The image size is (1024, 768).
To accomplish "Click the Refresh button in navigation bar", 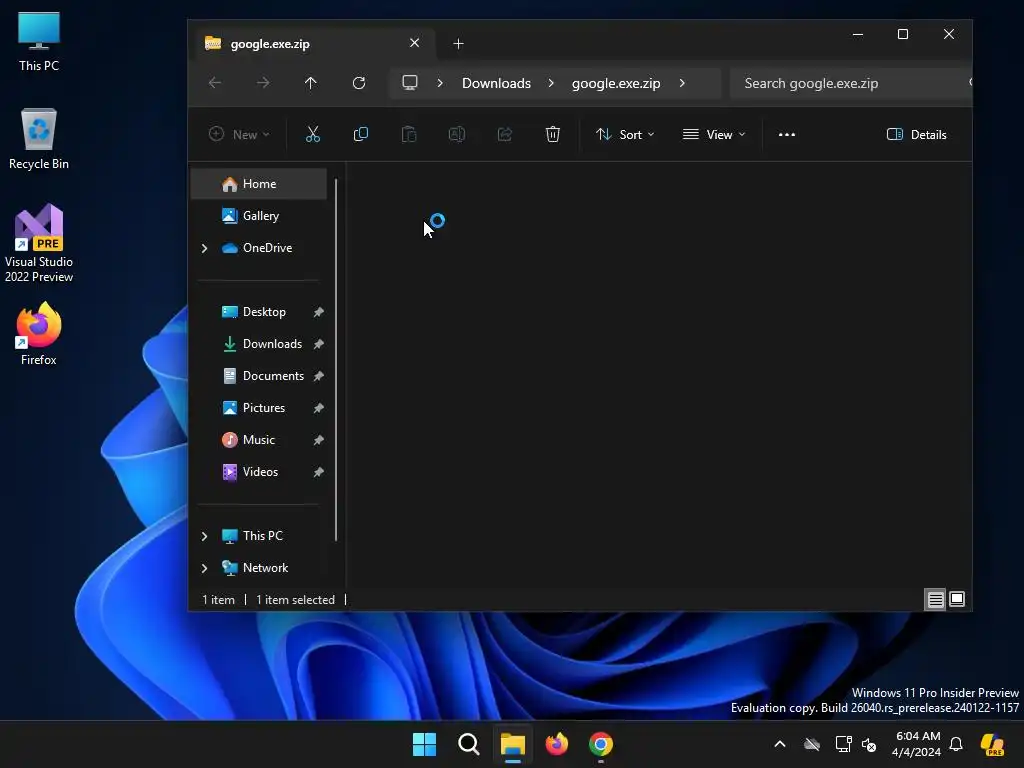I will click(359, 83).
